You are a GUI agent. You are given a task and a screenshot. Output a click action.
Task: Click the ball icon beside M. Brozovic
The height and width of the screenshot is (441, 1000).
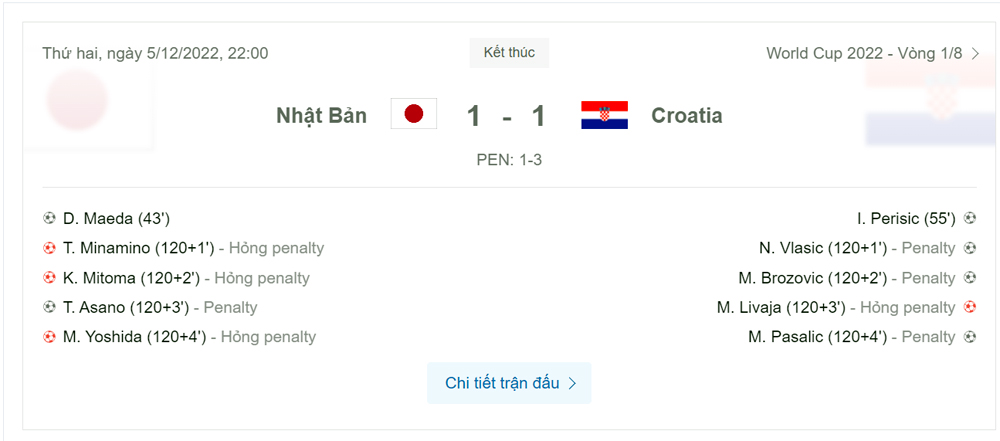click(x=969, y=278)
